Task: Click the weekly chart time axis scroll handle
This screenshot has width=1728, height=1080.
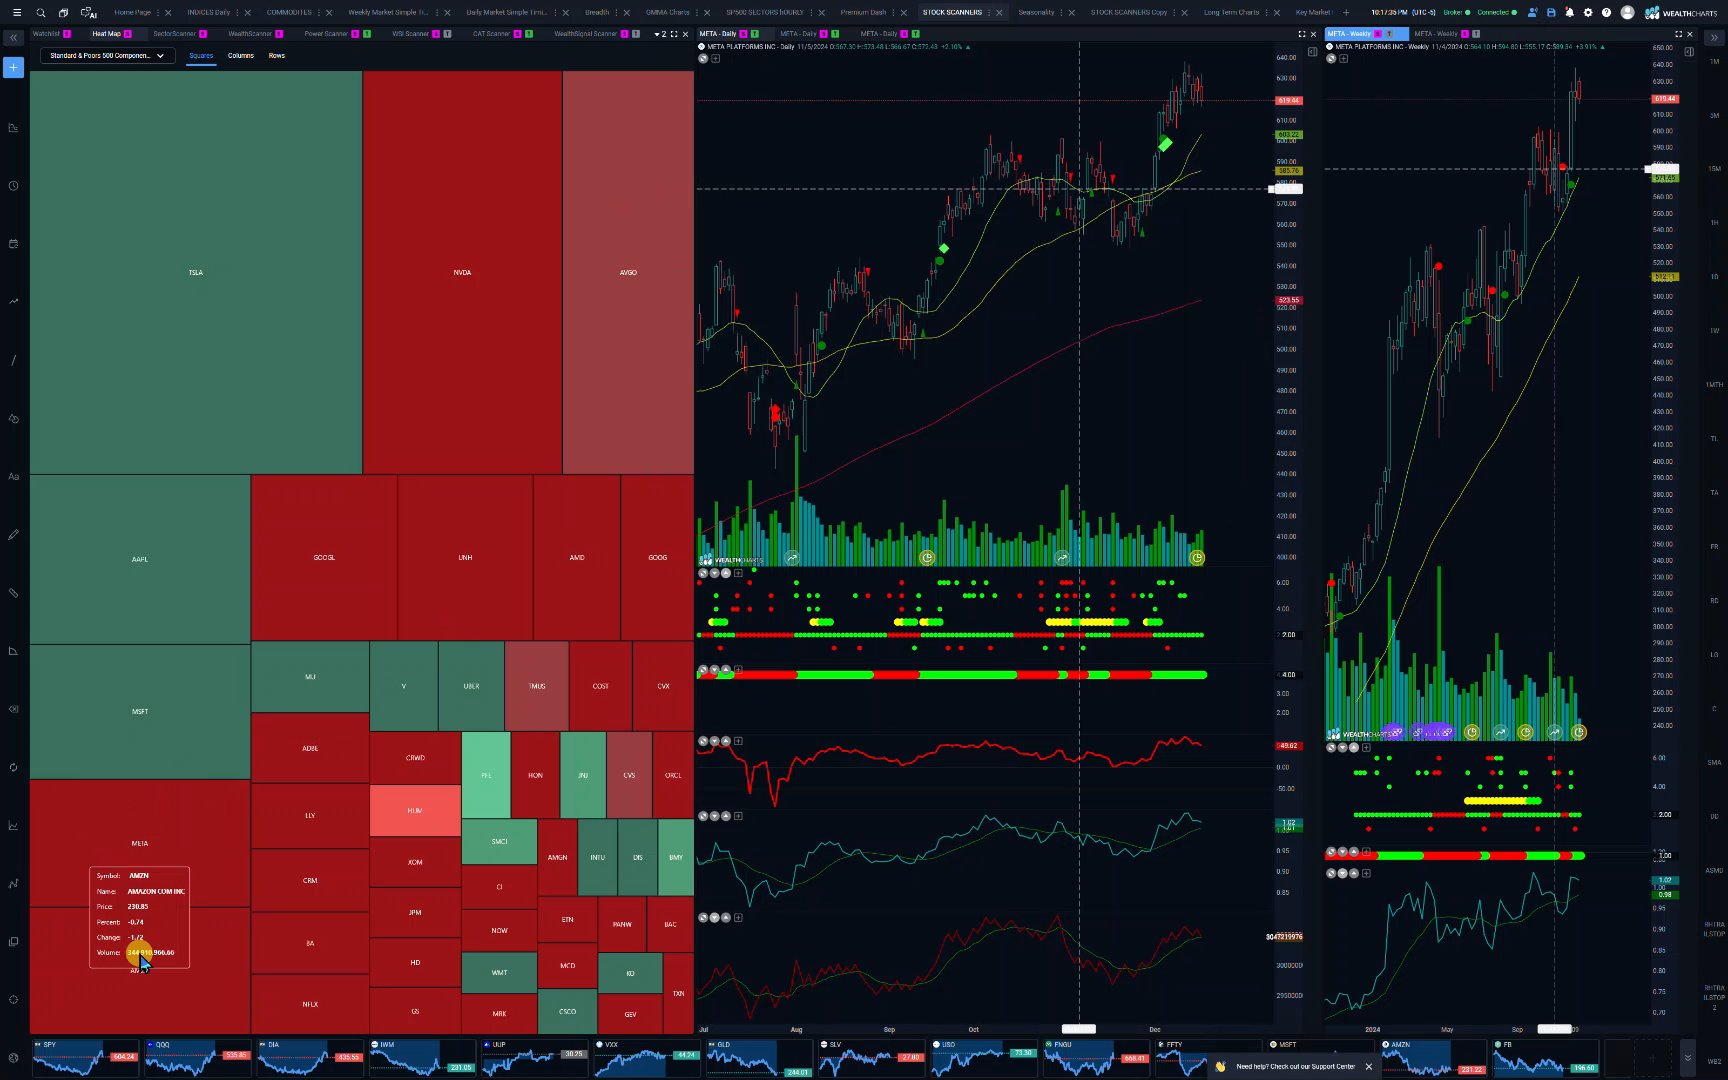Action: [x=1554, y=1029]
